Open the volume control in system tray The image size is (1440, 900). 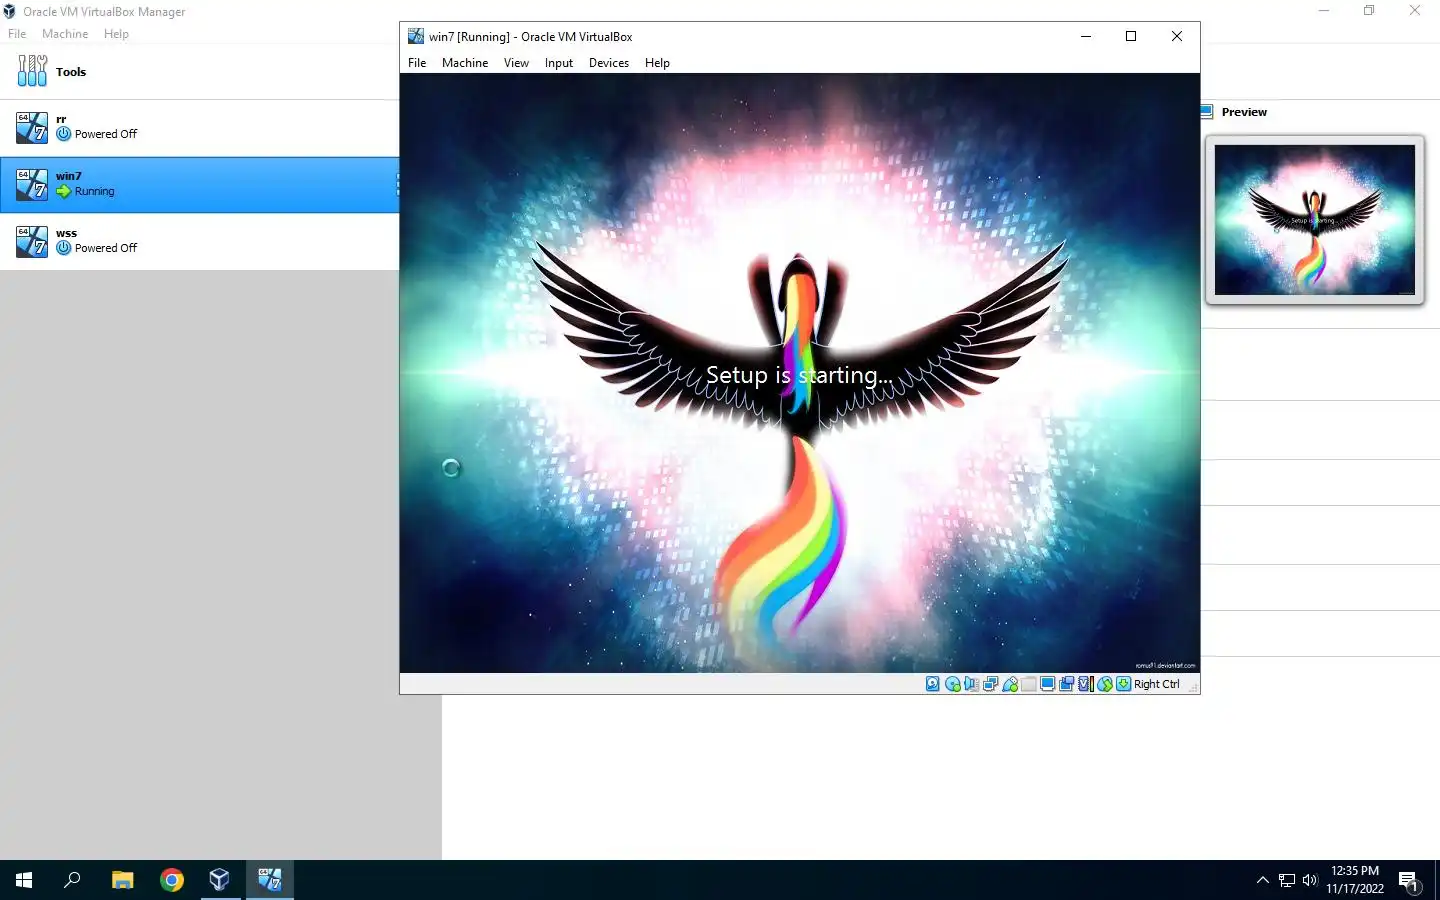[1310, 880]
